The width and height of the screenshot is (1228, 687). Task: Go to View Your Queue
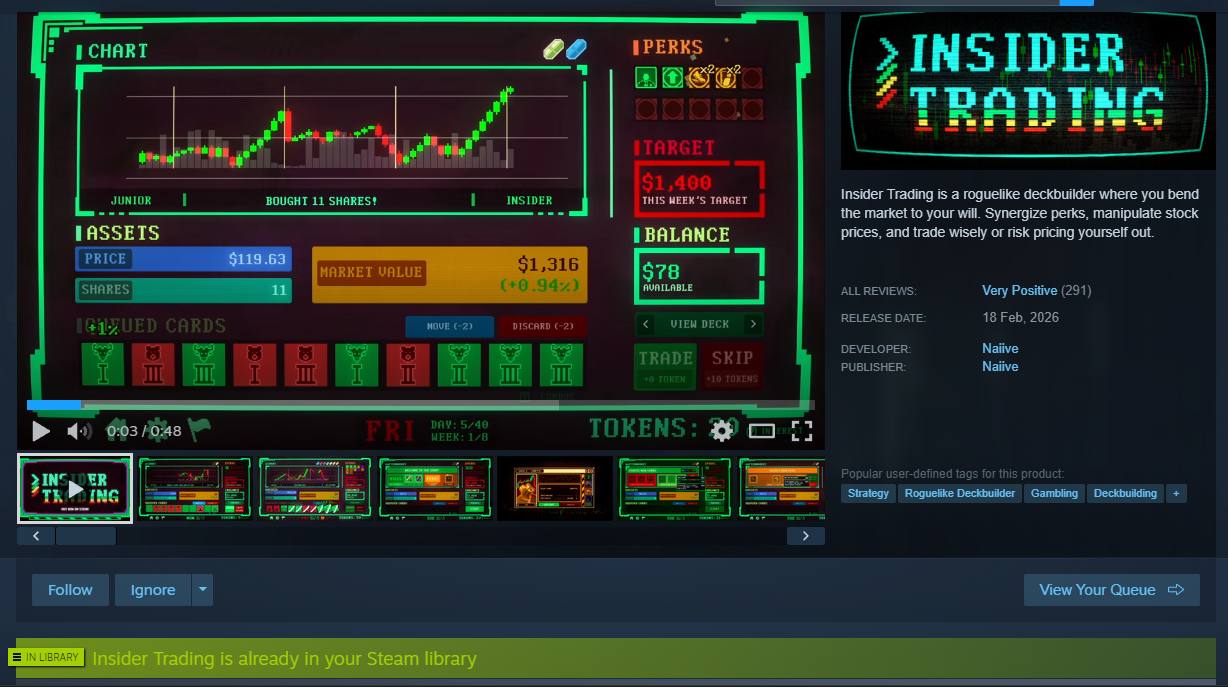click(x=1111, y=590)
